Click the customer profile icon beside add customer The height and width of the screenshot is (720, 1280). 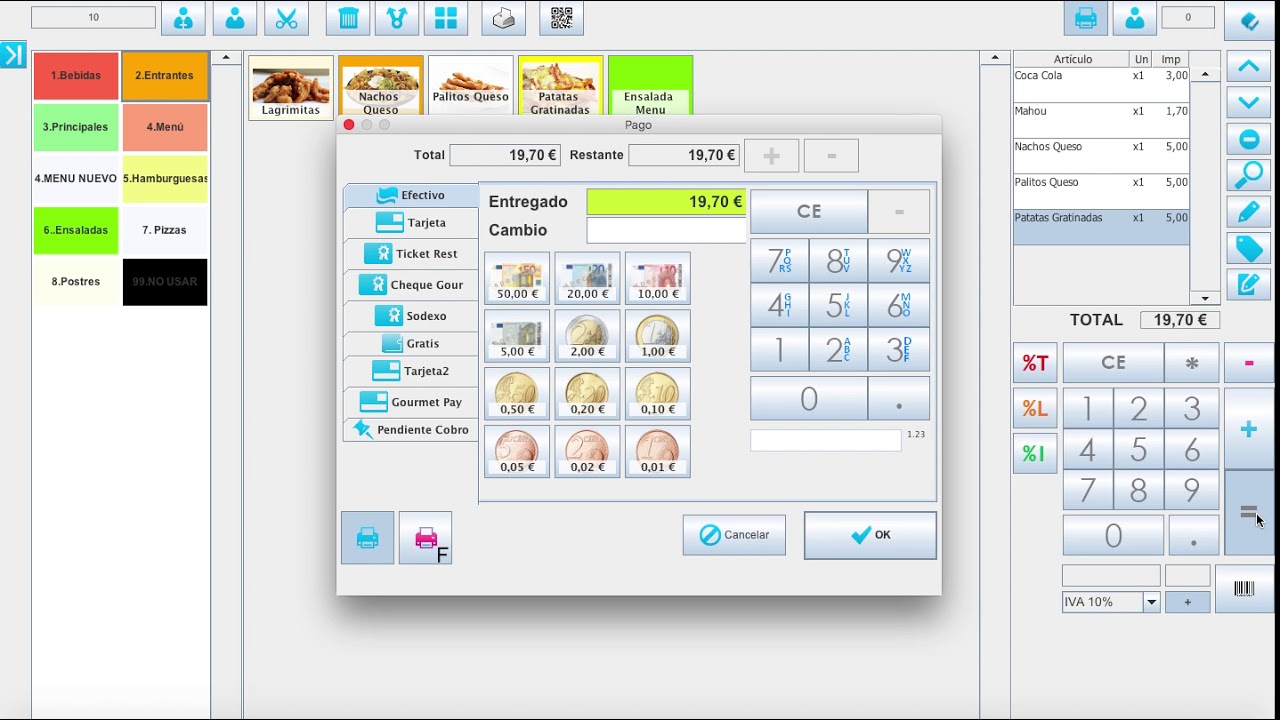234,18
